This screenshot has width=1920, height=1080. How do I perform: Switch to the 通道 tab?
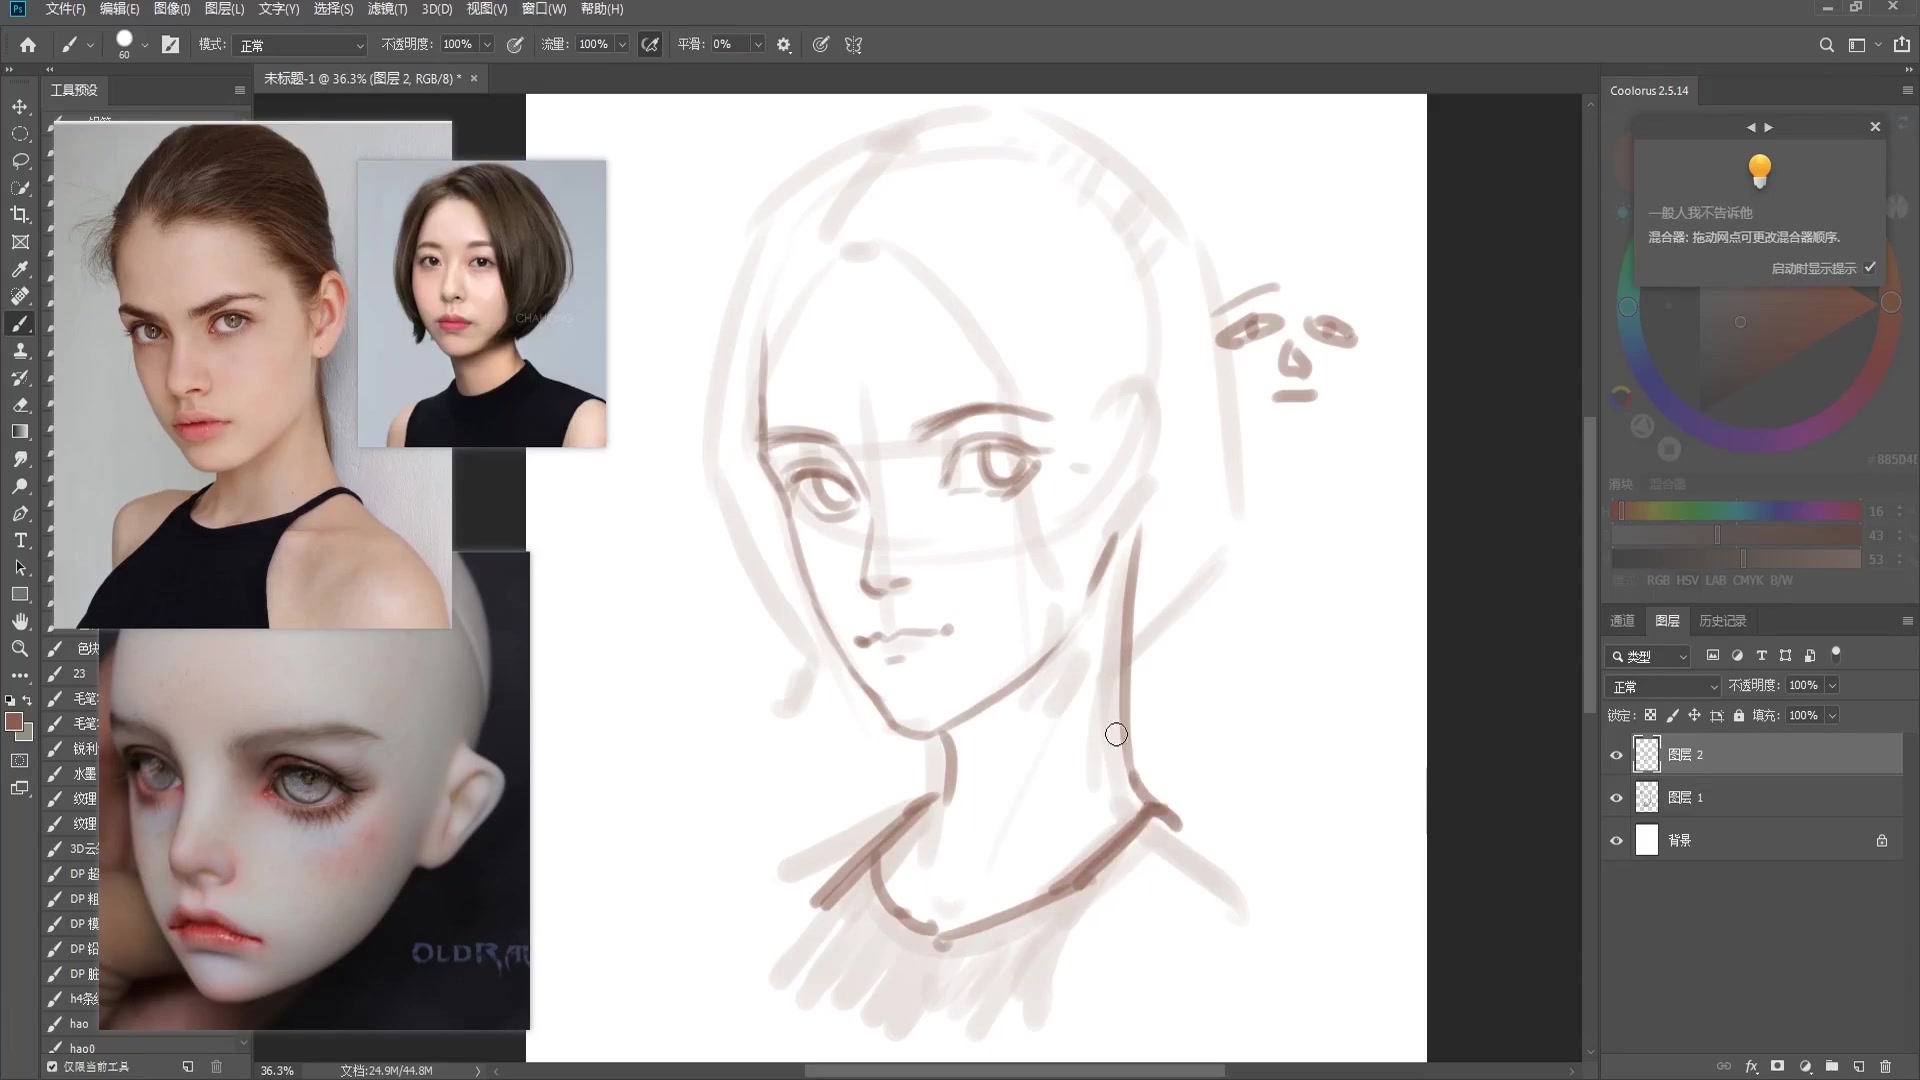tap(1622, 621)
